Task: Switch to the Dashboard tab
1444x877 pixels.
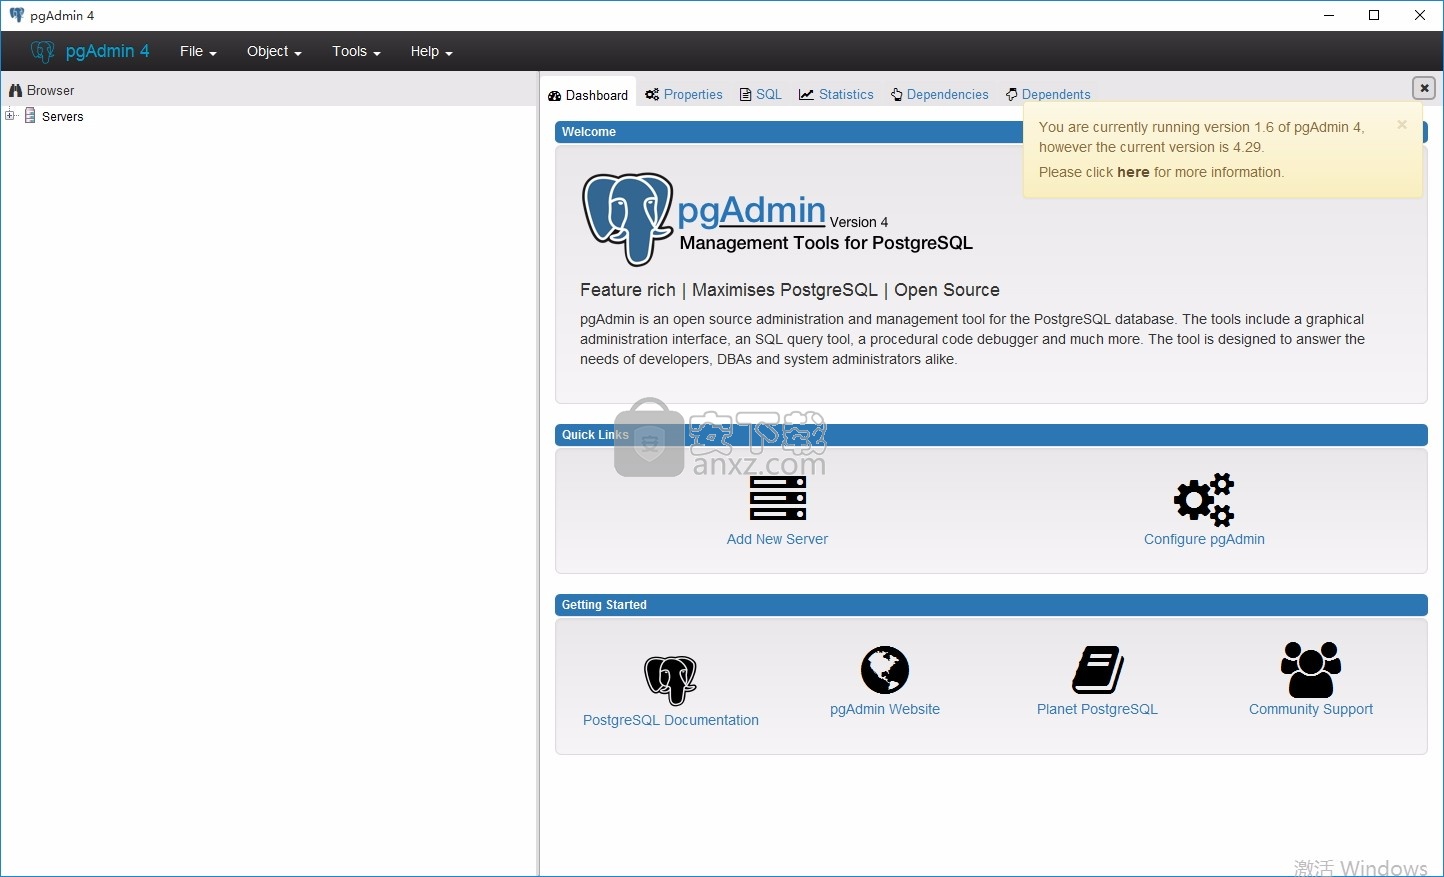Action: (x=588, y=95)
